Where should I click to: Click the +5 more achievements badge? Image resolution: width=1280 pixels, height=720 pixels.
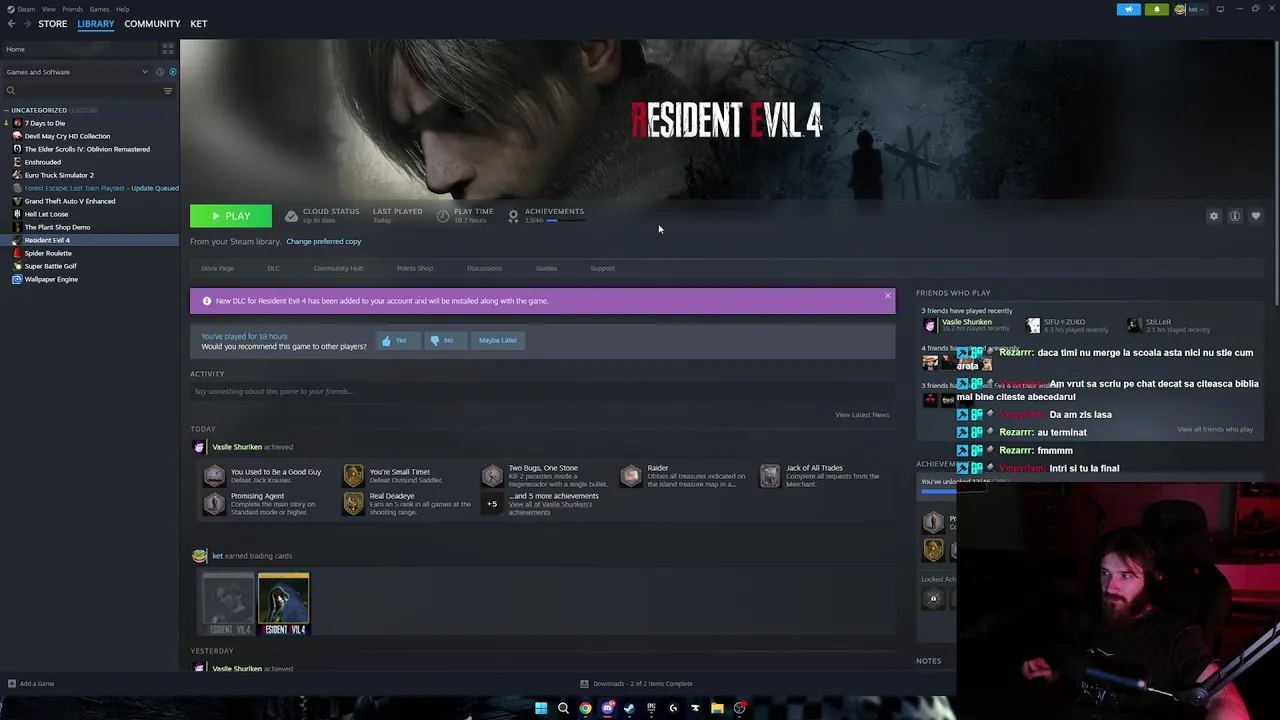[491, 504]
